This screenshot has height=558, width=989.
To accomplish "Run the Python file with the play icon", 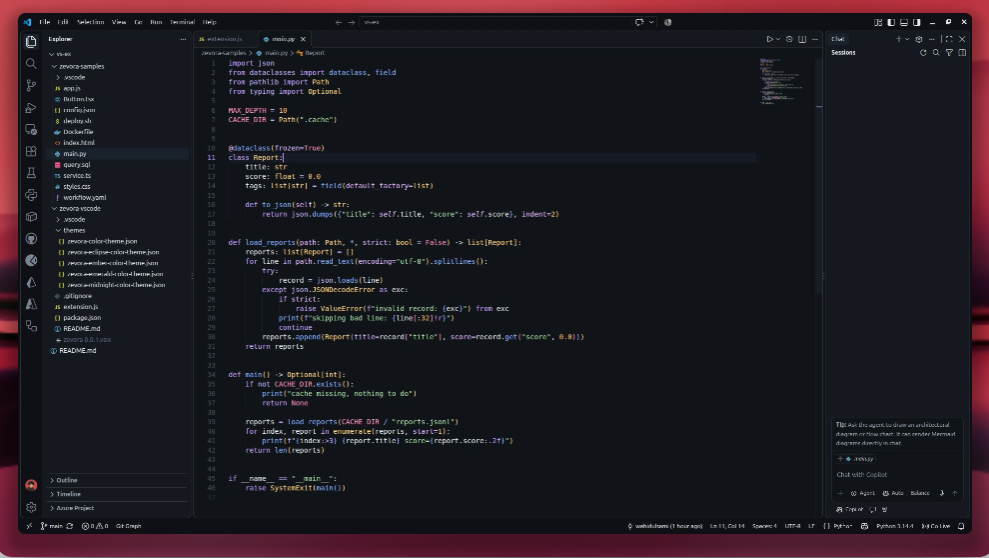I will (770, 39).
